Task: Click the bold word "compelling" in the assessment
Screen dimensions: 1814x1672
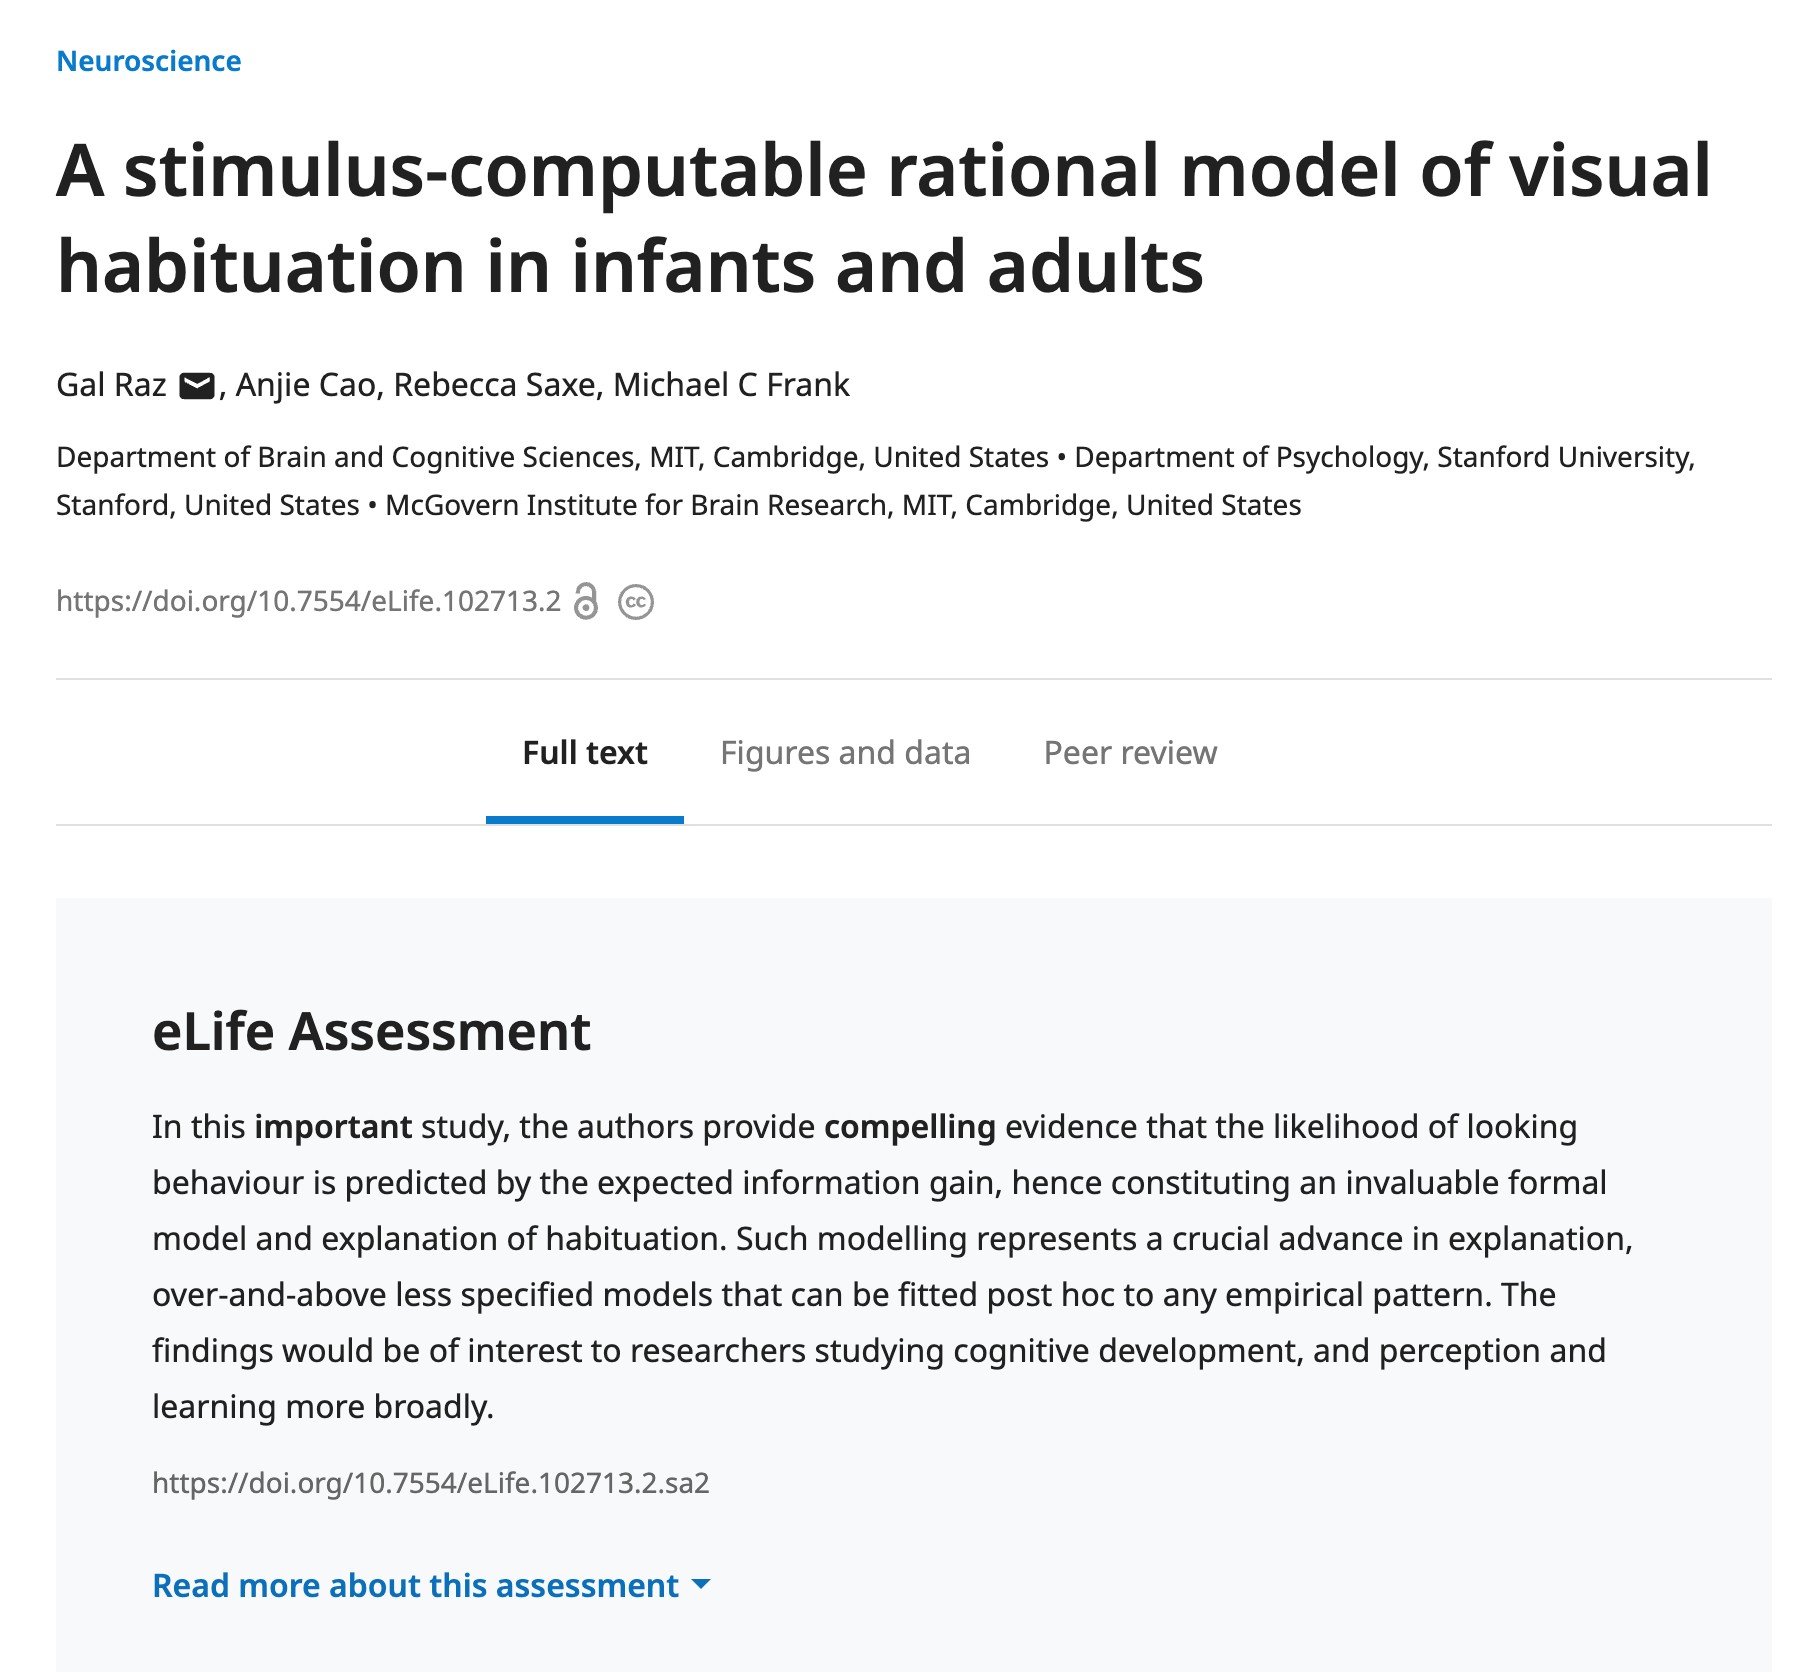Action: (x=909, y=1127)
